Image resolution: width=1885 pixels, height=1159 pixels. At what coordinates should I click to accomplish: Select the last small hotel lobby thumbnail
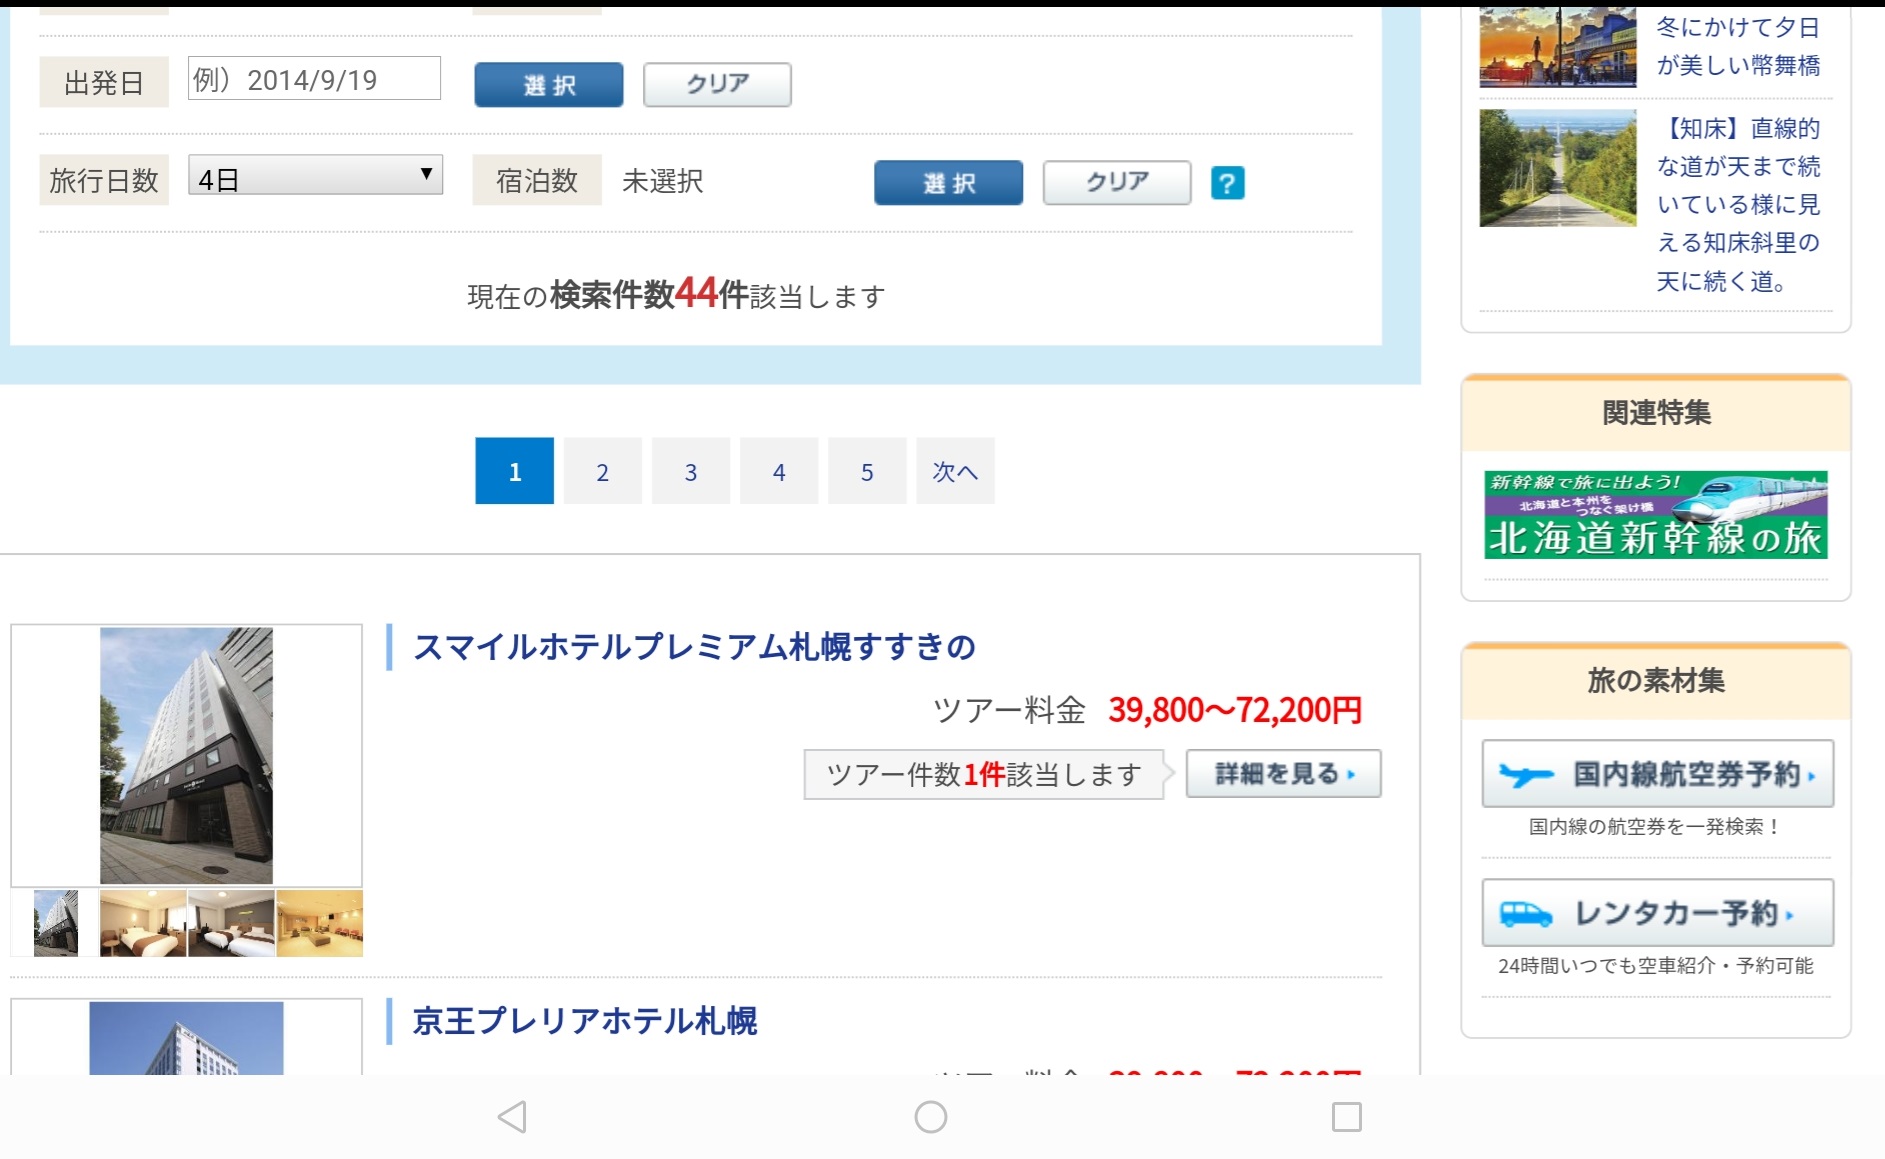(319, 923)
